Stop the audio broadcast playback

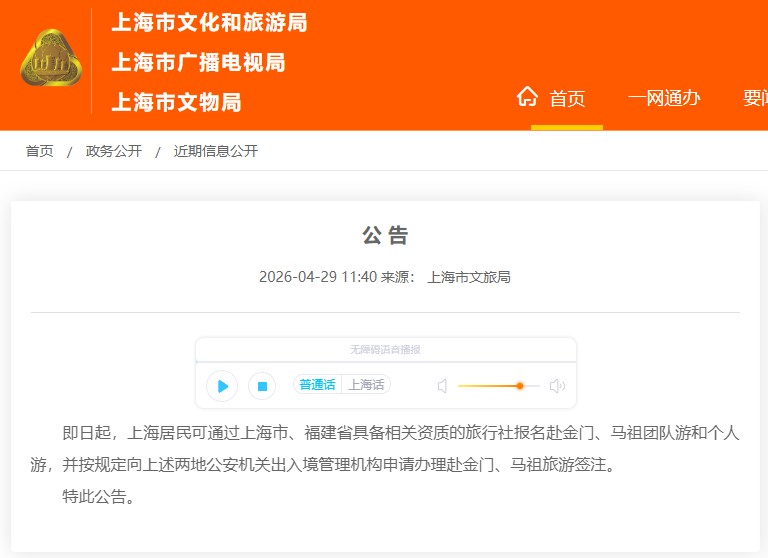262,386
